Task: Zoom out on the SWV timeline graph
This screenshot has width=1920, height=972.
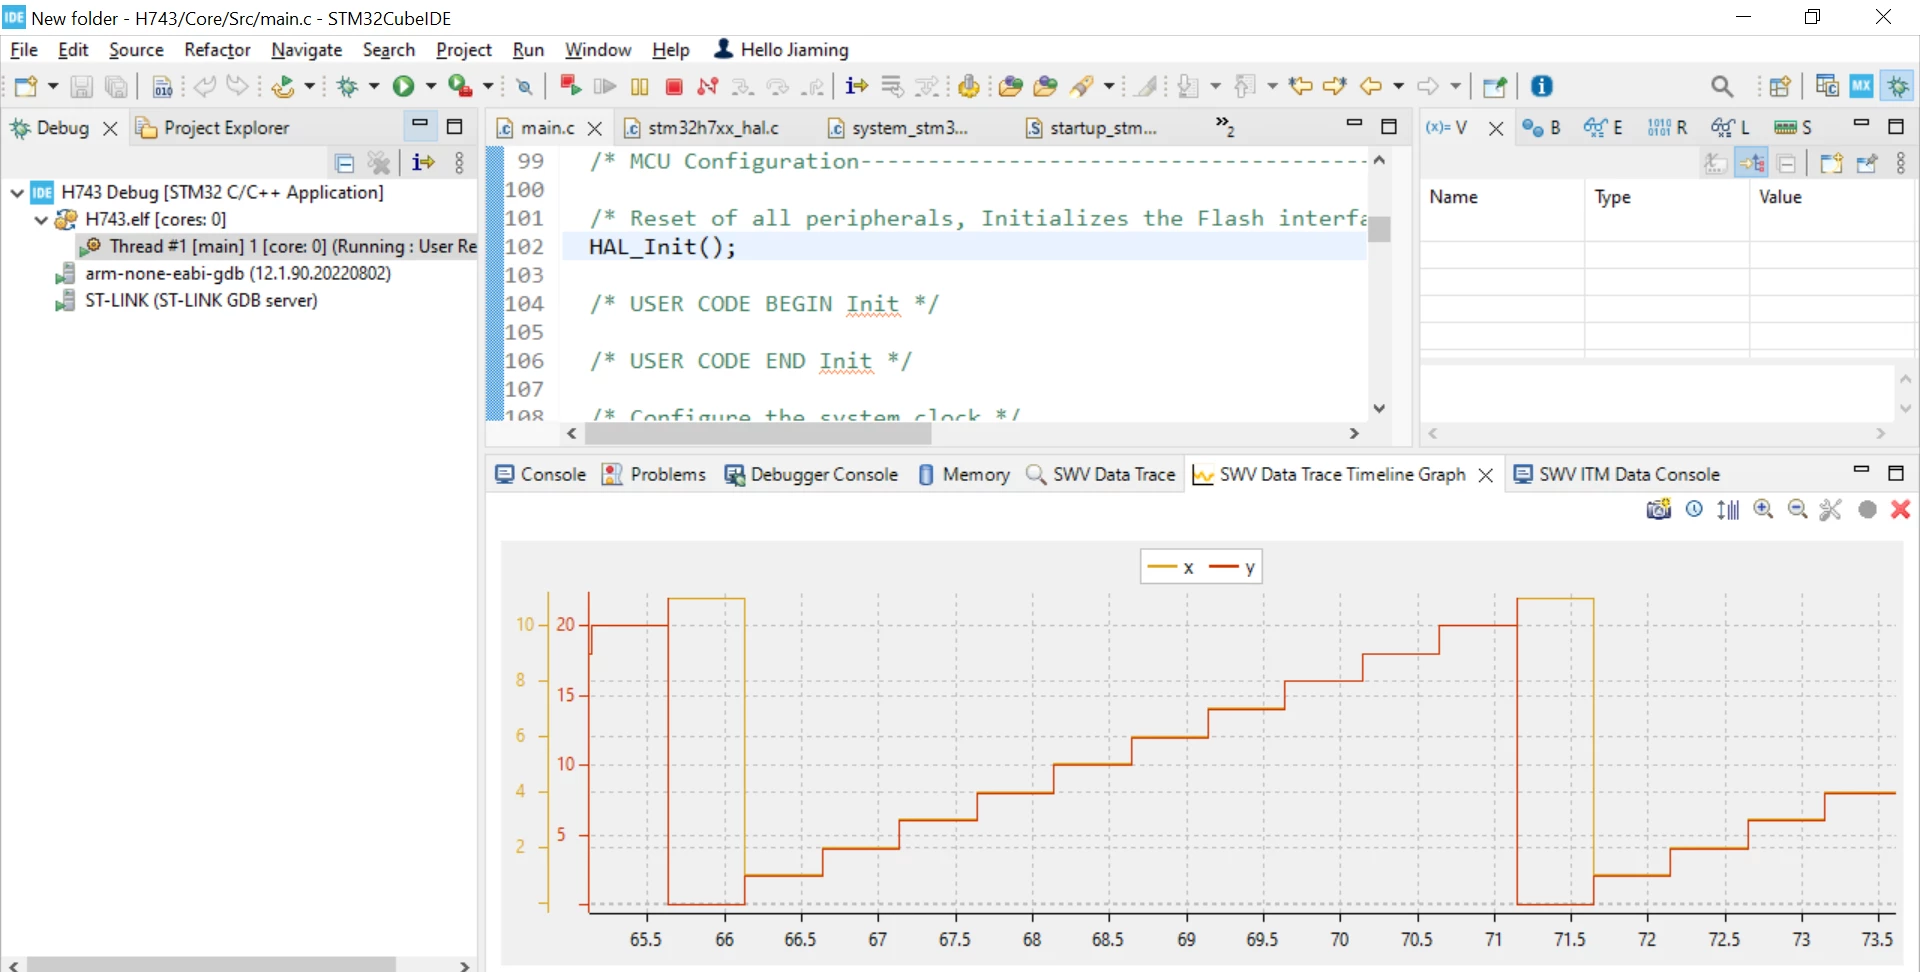Action: tap(1797, 509)
